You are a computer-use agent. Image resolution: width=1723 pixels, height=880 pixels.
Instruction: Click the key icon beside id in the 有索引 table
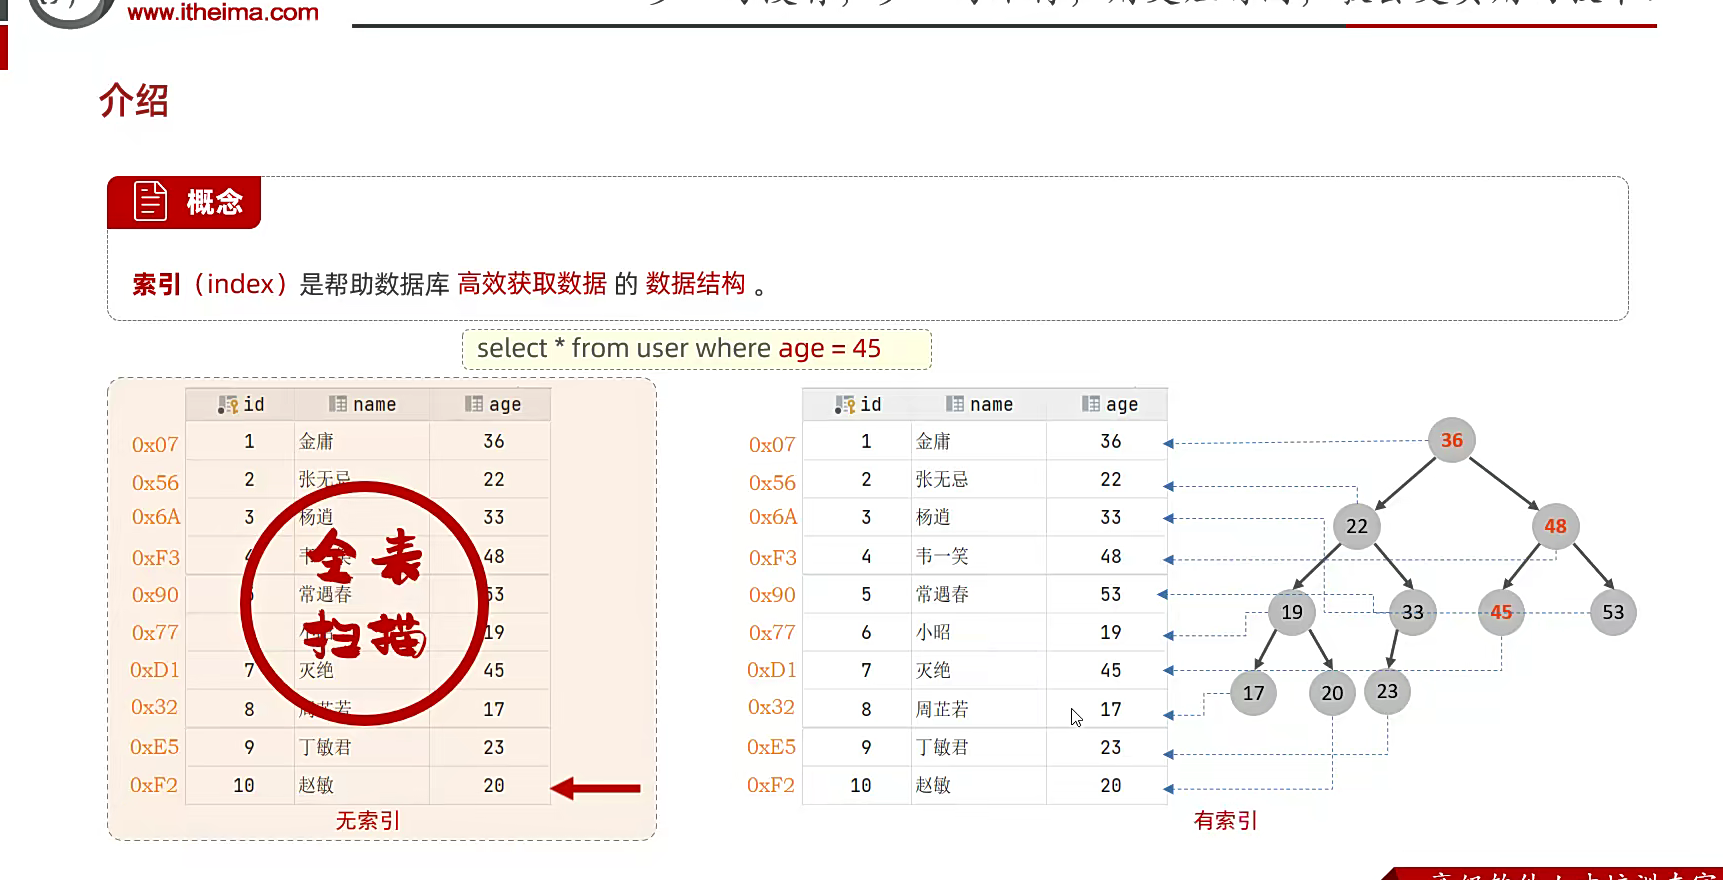coord(845,404)
